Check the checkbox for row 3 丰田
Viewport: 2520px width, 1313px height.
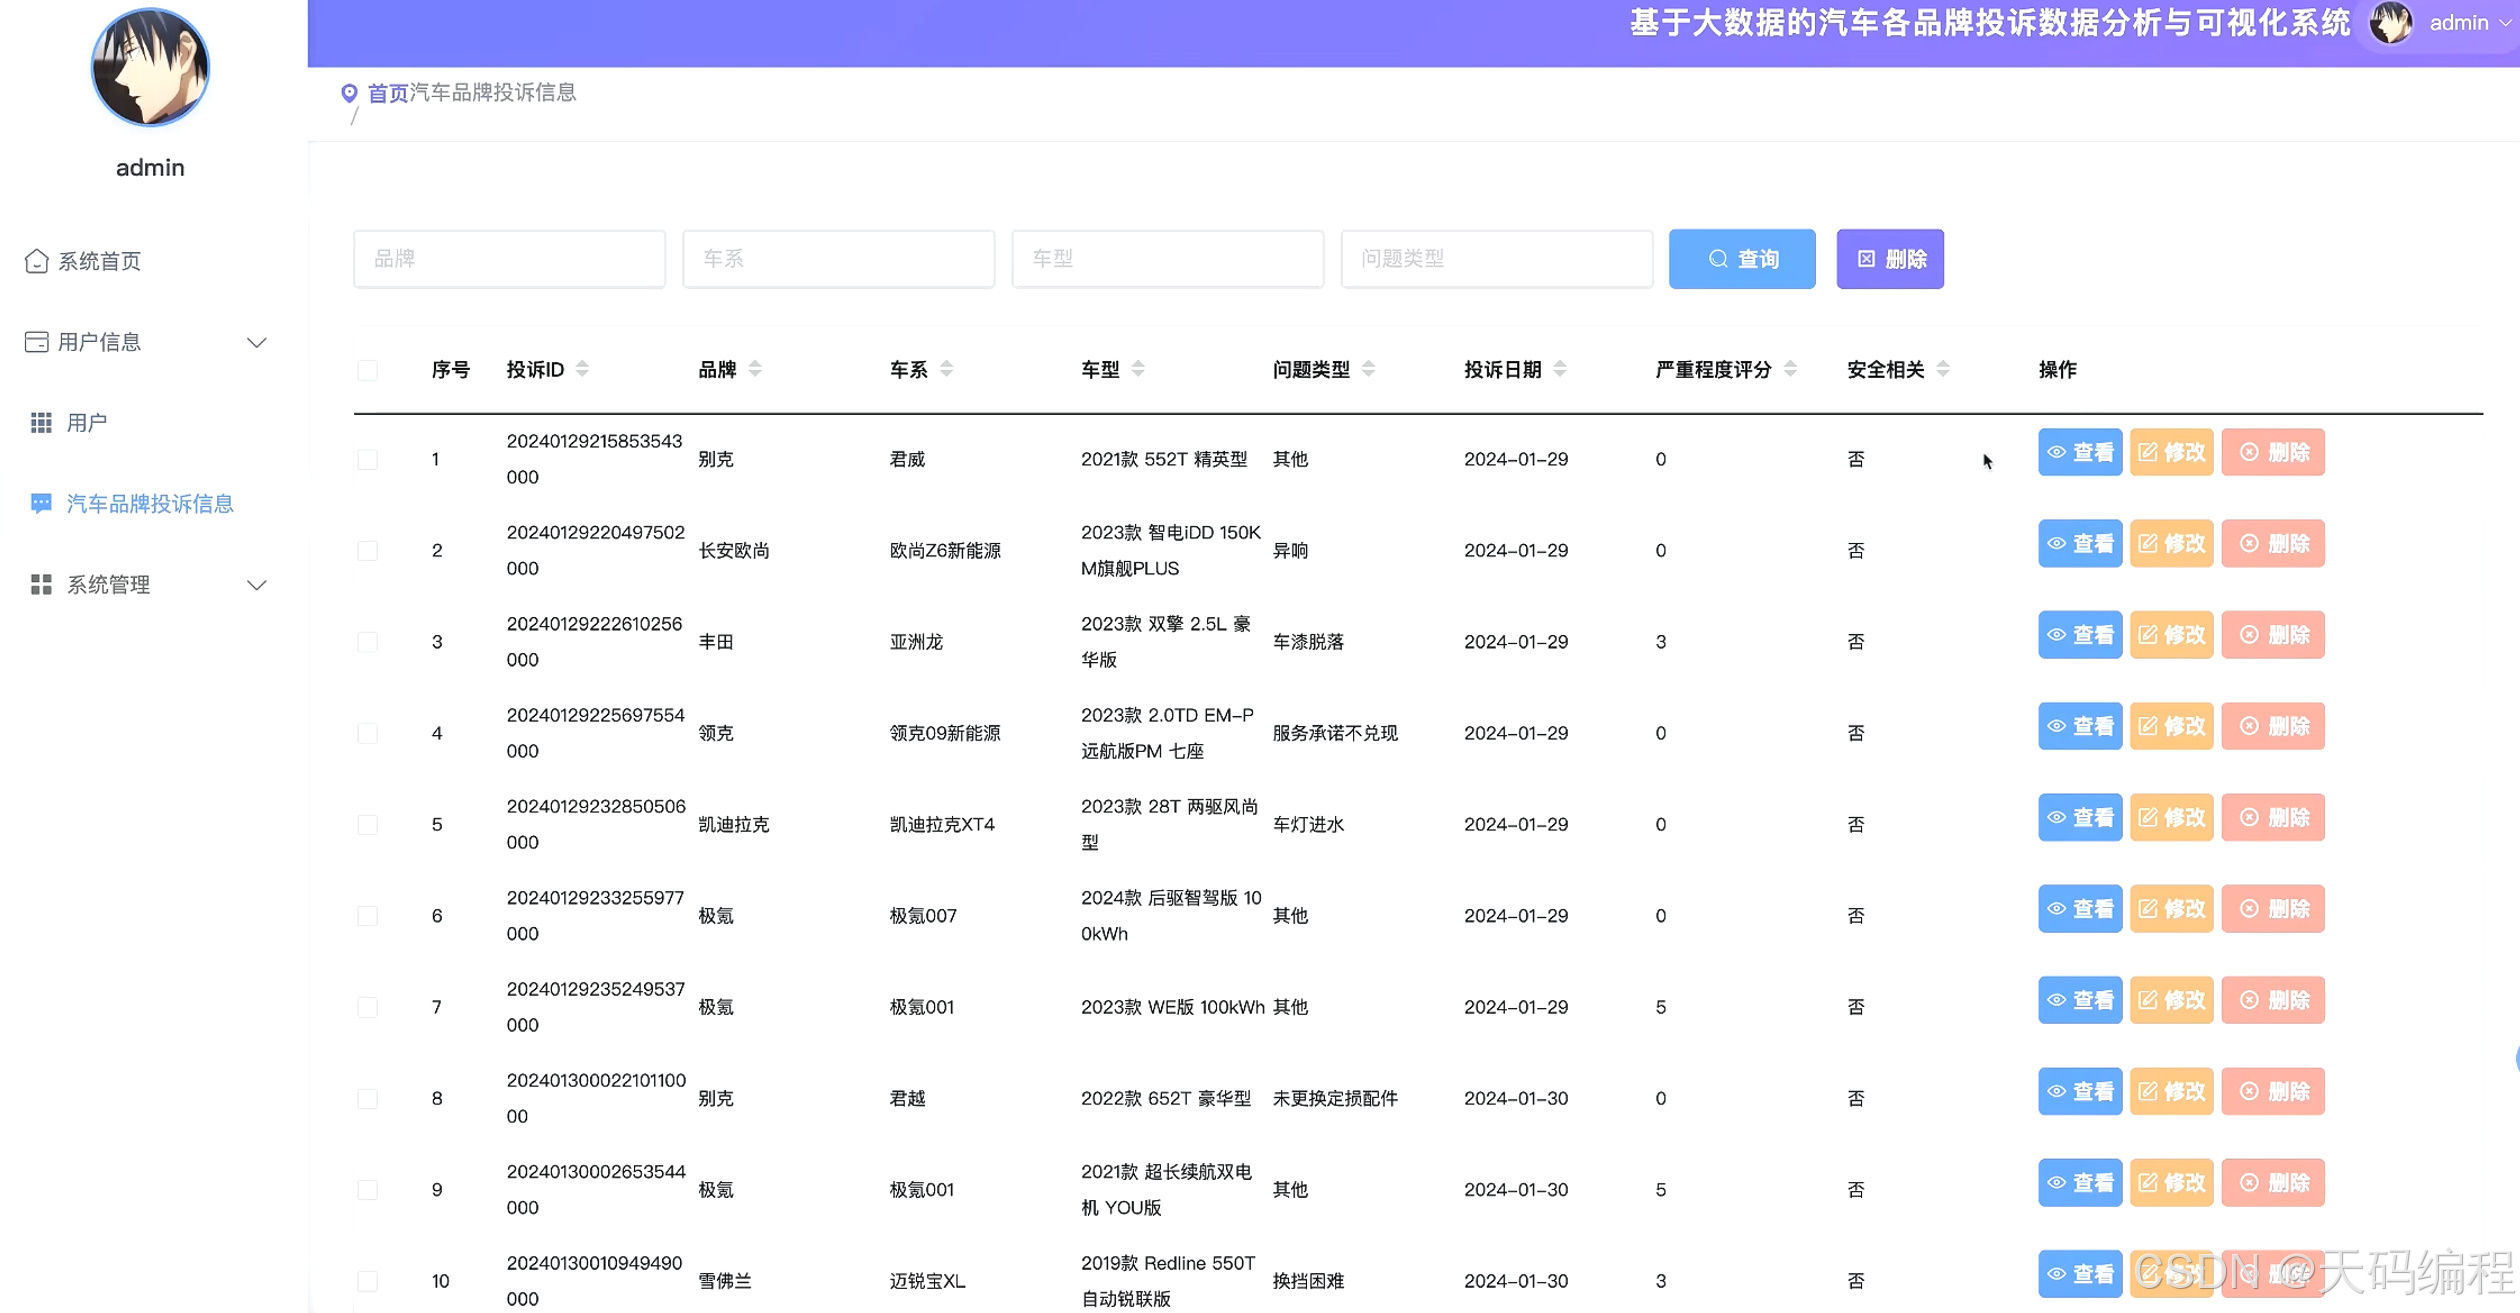click(368, 642)
